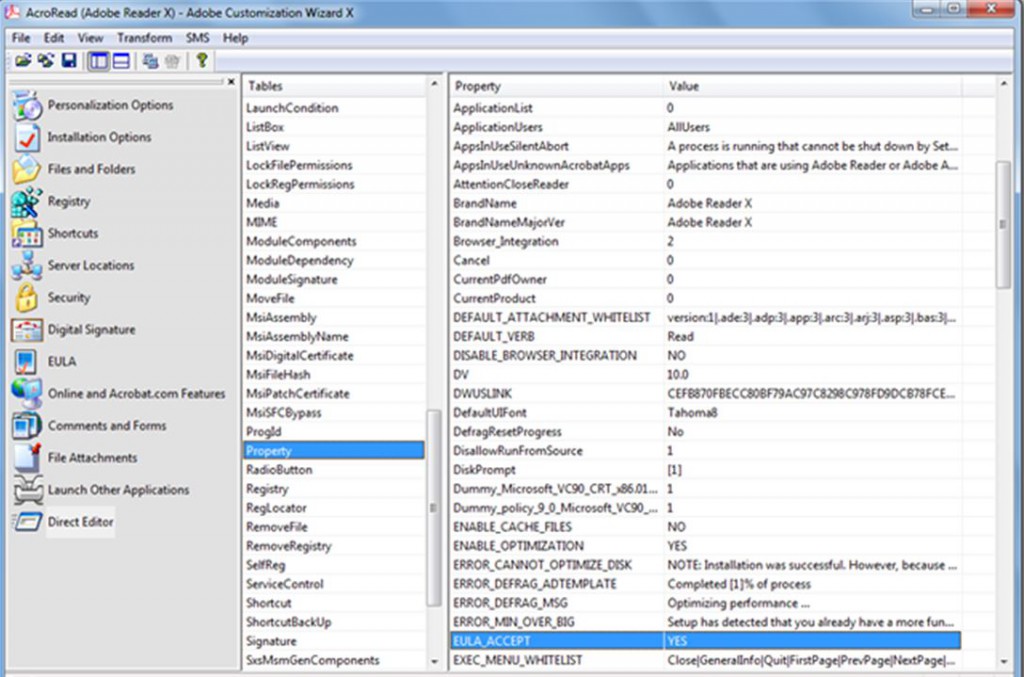
Task: Click the greyed-out toolbar icon next to Help
Action: [x=172, y=61]
